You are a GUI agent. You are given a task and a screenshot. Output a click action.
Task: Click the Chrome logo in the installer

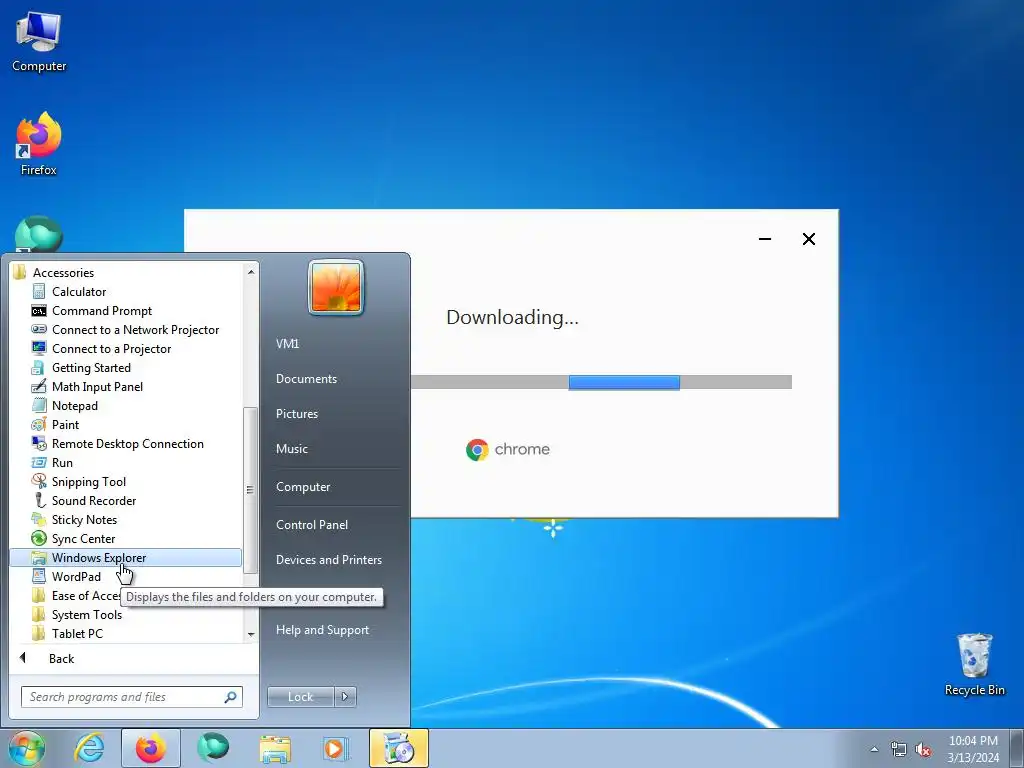tap(477, 449)
